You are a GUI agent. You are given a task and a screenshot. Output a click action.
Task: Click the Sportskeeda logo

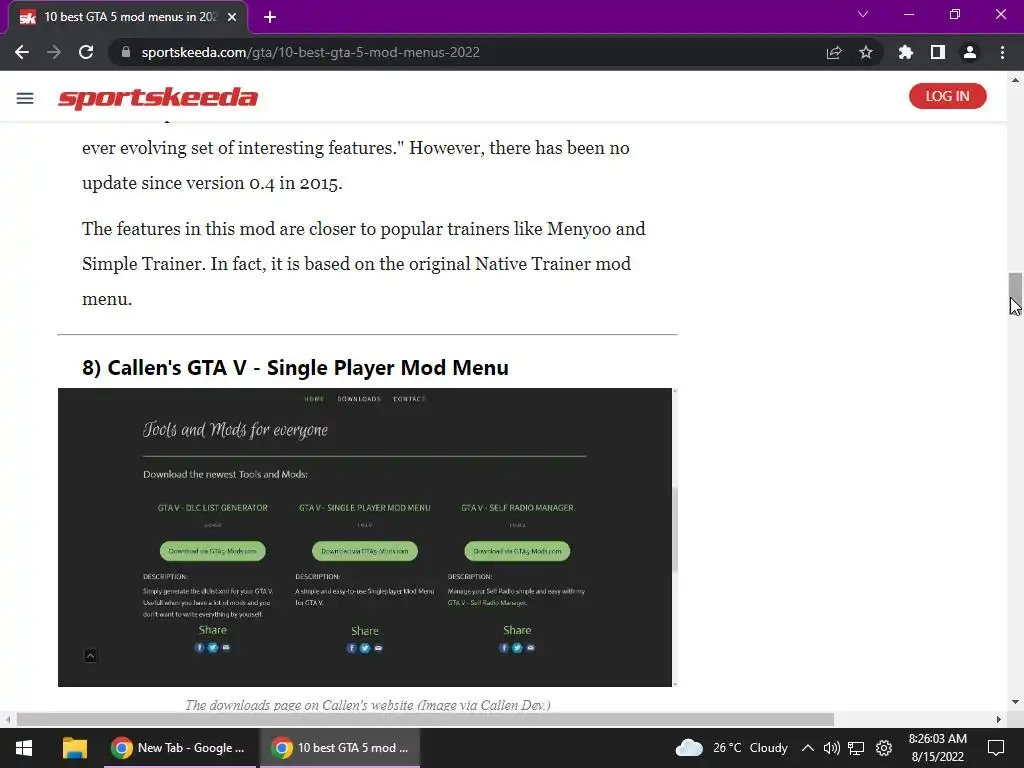(x=158, y=98)
